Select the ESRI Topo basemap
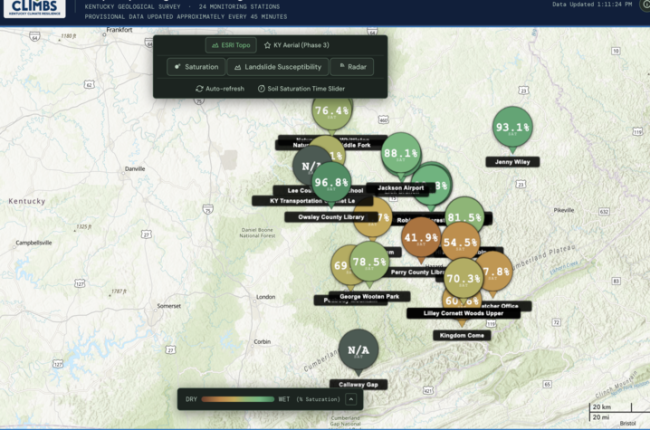 pyautogui.click(x=231, y=45)
